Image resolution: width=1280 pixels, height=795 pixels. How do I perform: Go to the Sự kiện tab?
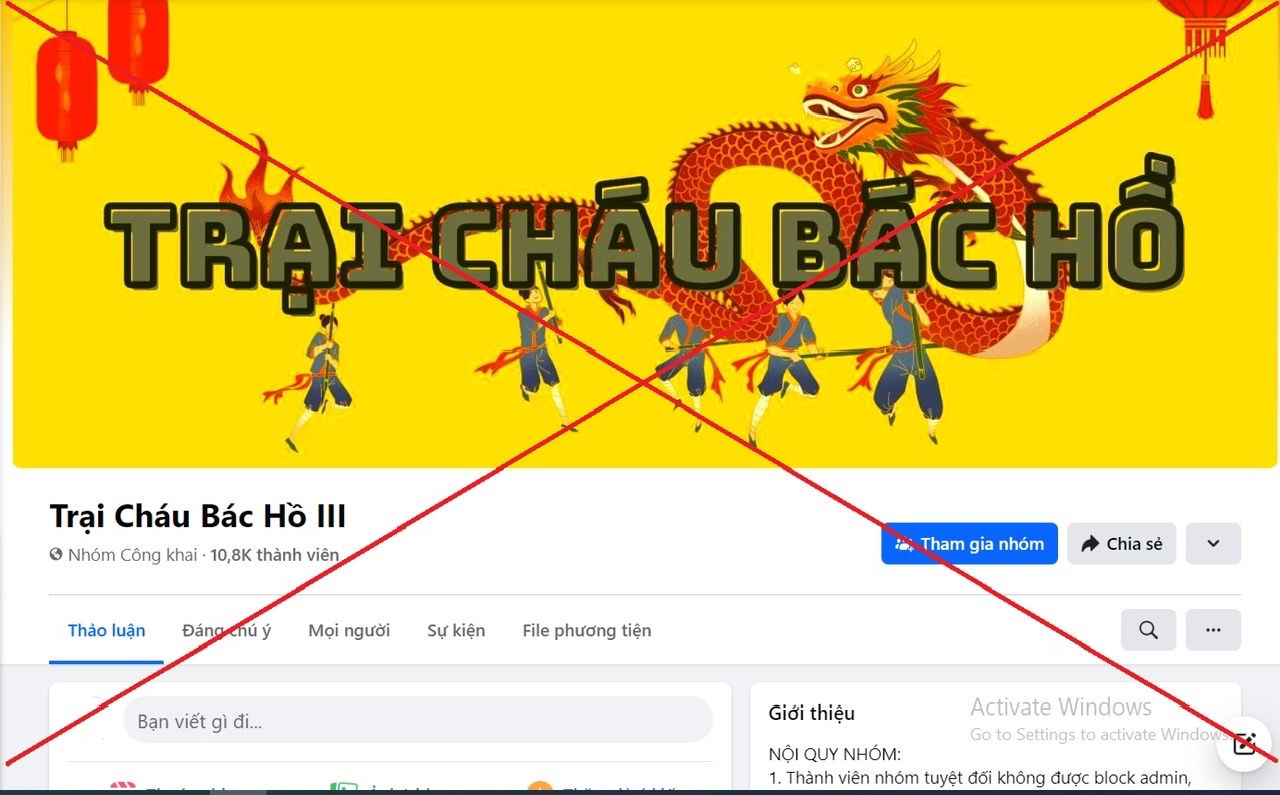pyautogui.click(x=456, y=630)
